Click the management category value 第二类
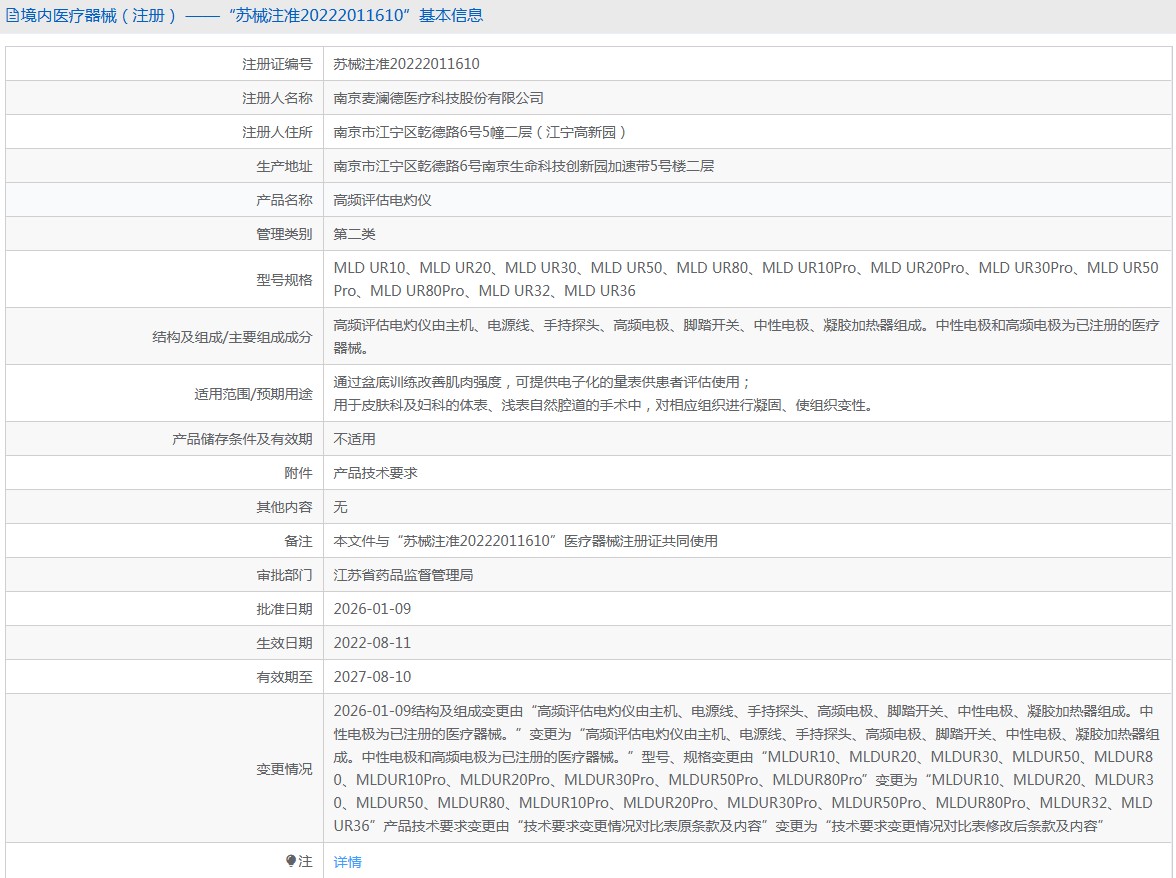Image resolution: width=1176 pixels, height=878 pixels. 354,234
